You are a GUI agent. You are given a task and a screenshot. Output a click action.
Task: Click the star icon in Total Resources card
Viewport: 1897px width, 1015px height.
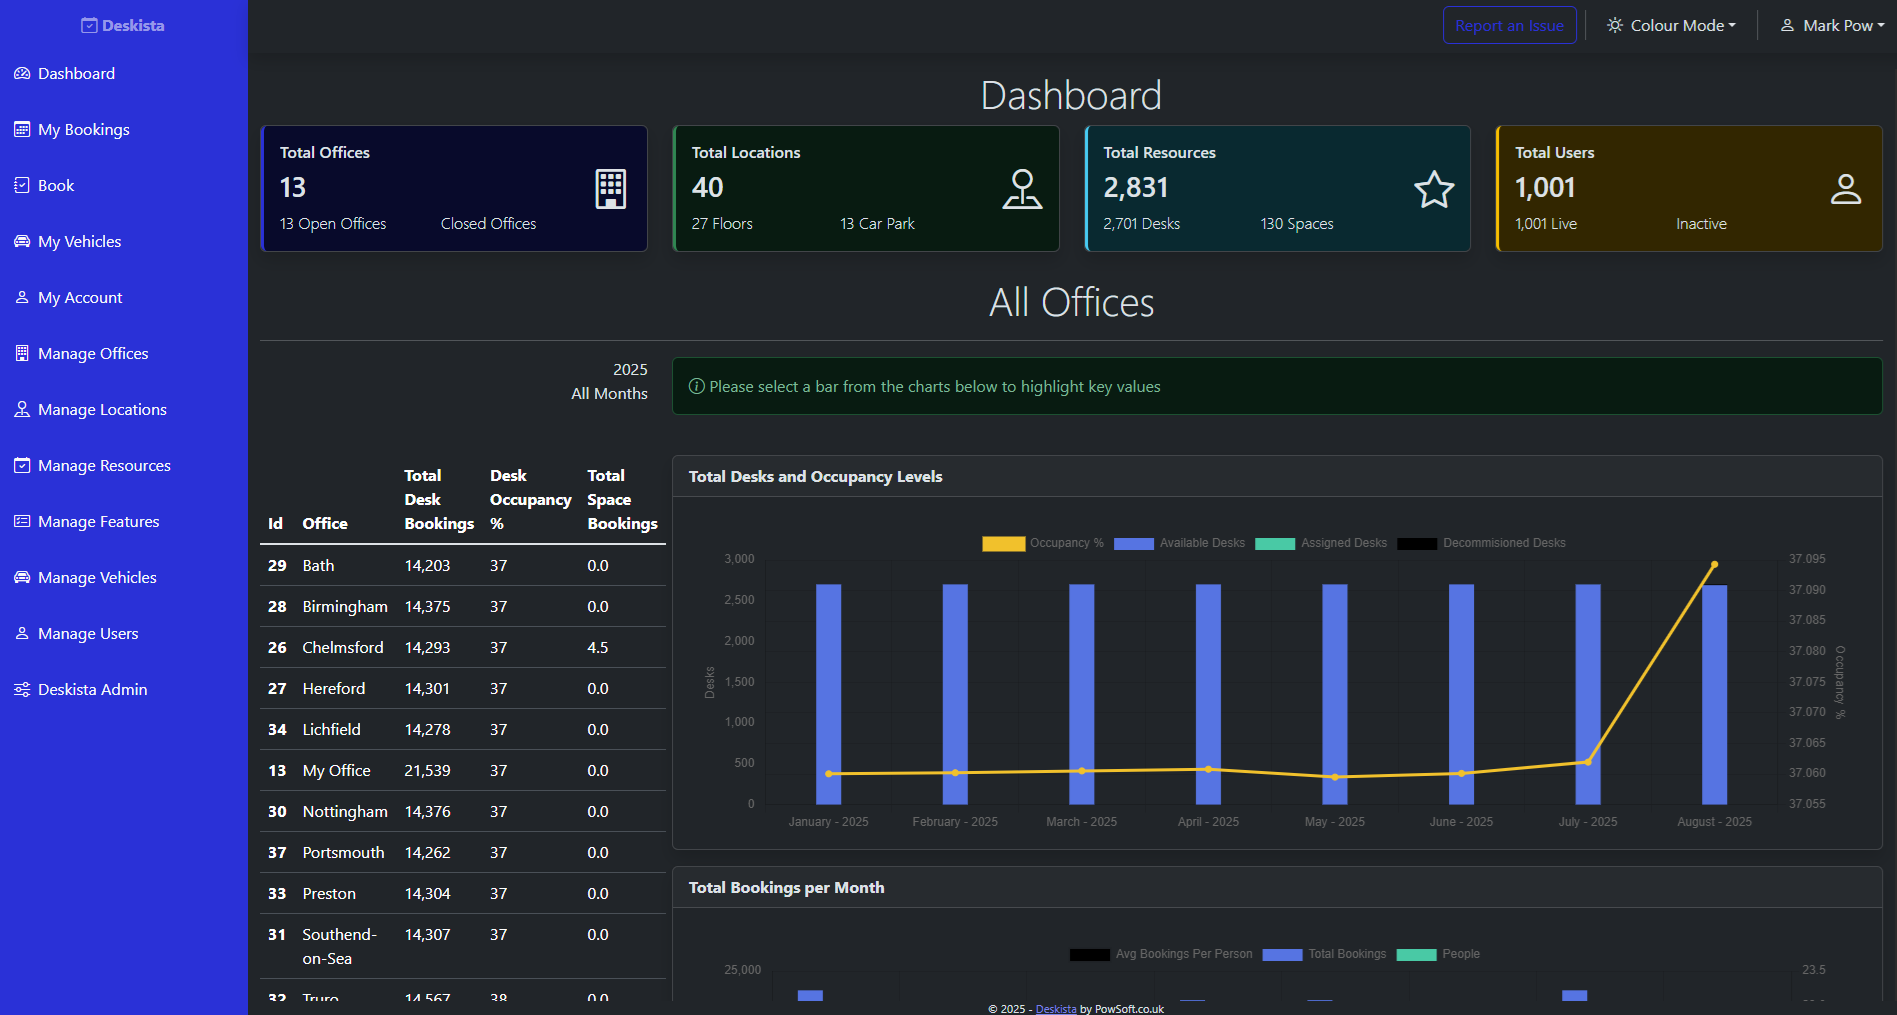[1433, 189]
